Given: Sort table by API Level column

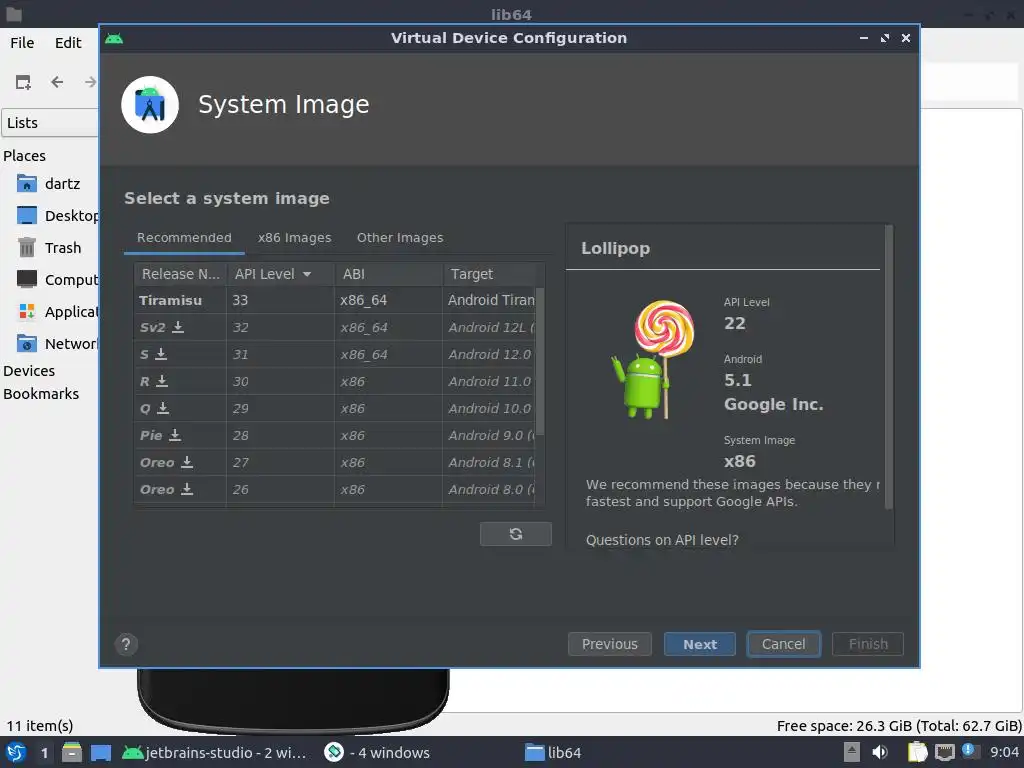Looking at the screenshot, I should tap(280, 274).
